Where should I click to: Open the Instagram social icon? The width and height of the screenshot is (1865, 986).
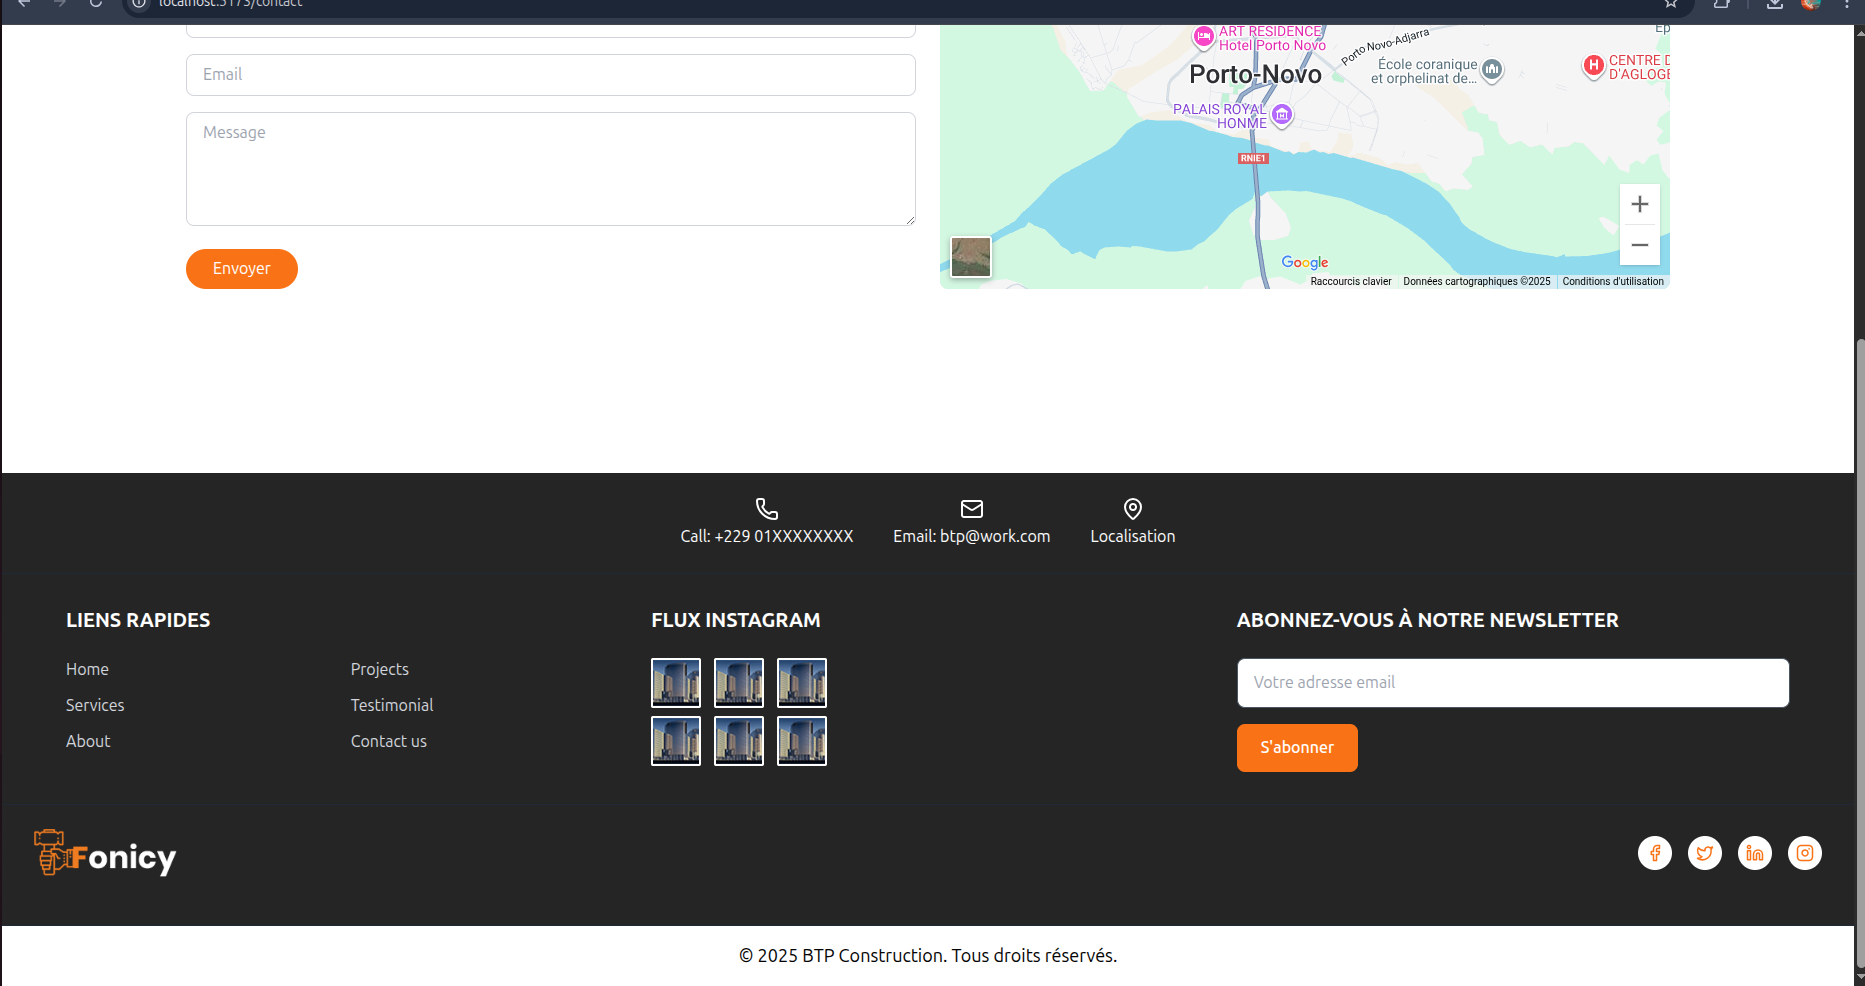click(1804, 853)
